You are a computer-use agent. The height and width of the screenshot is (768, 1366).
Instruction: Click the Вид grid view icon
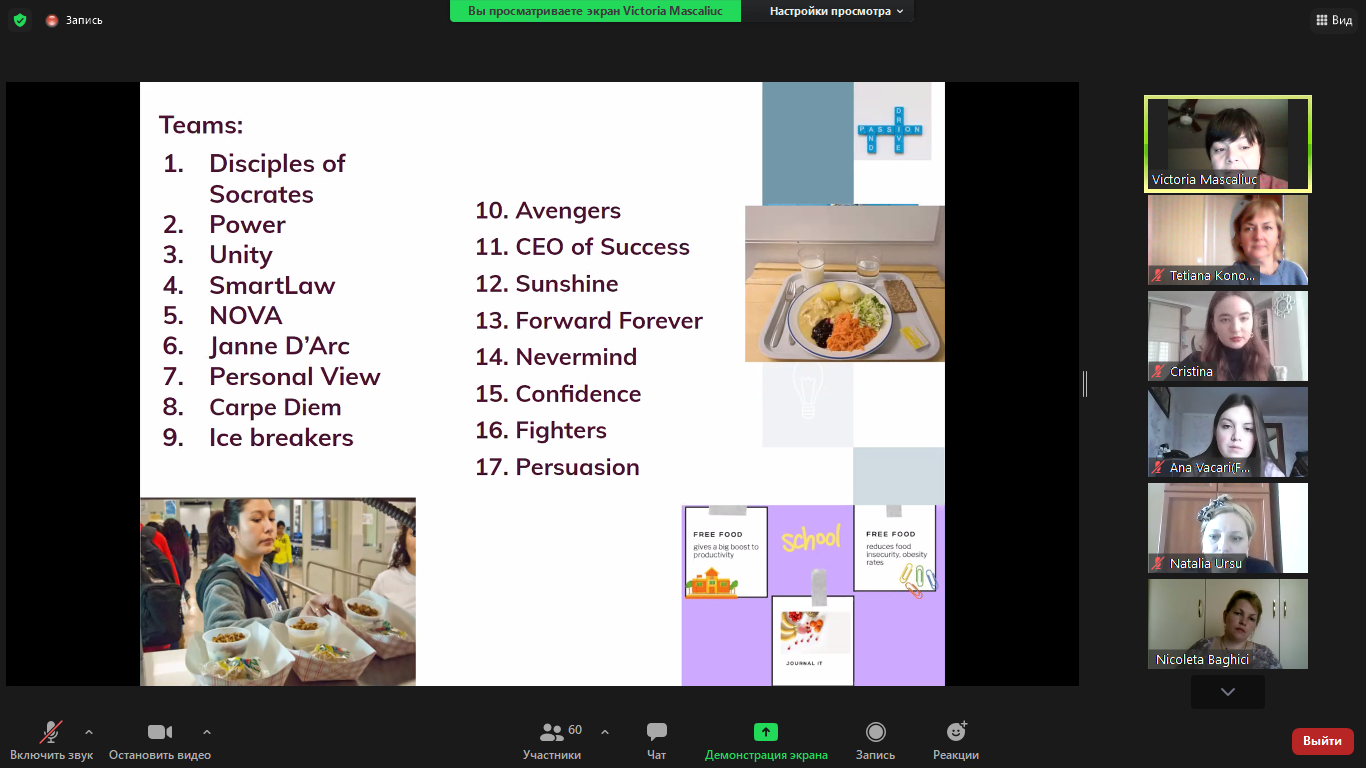pyautogui.click(x=1321, y=20)
